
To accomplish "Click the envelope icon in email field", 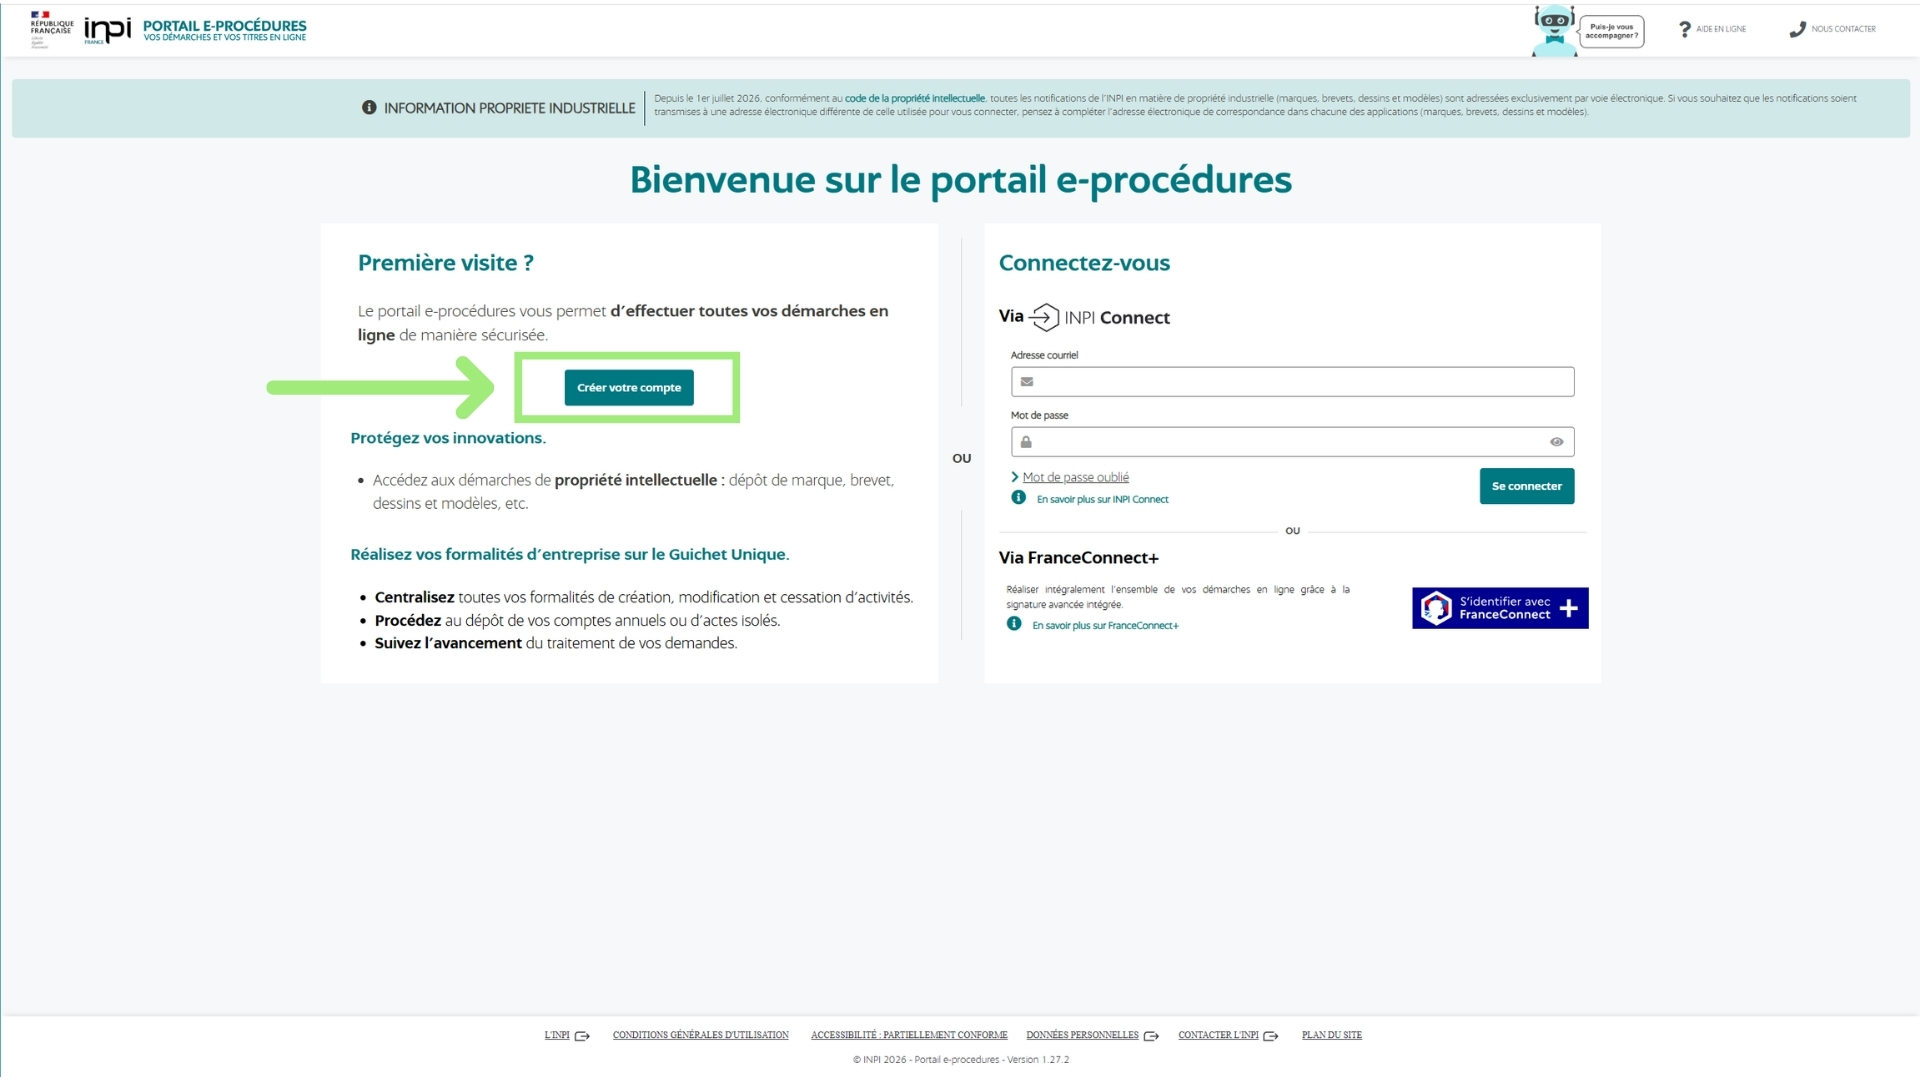I will click(x=1026, y=381).
